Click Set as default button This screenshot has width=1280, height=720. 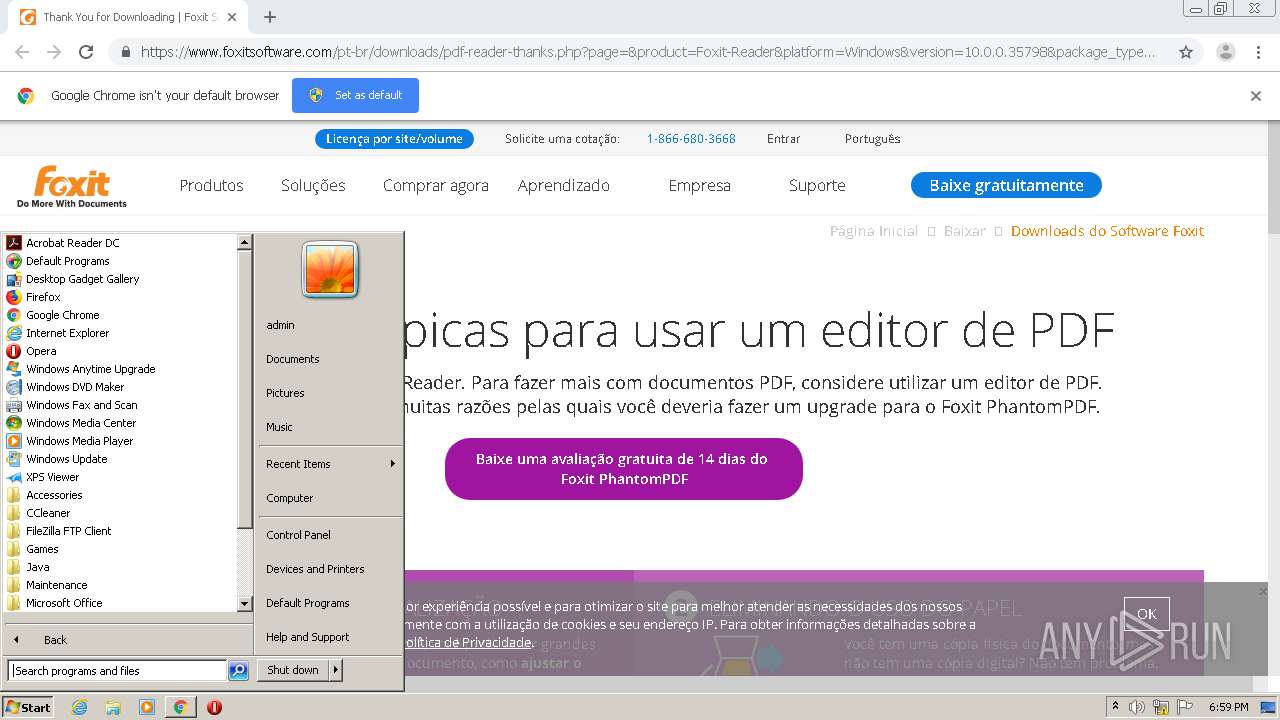point(355,95)
